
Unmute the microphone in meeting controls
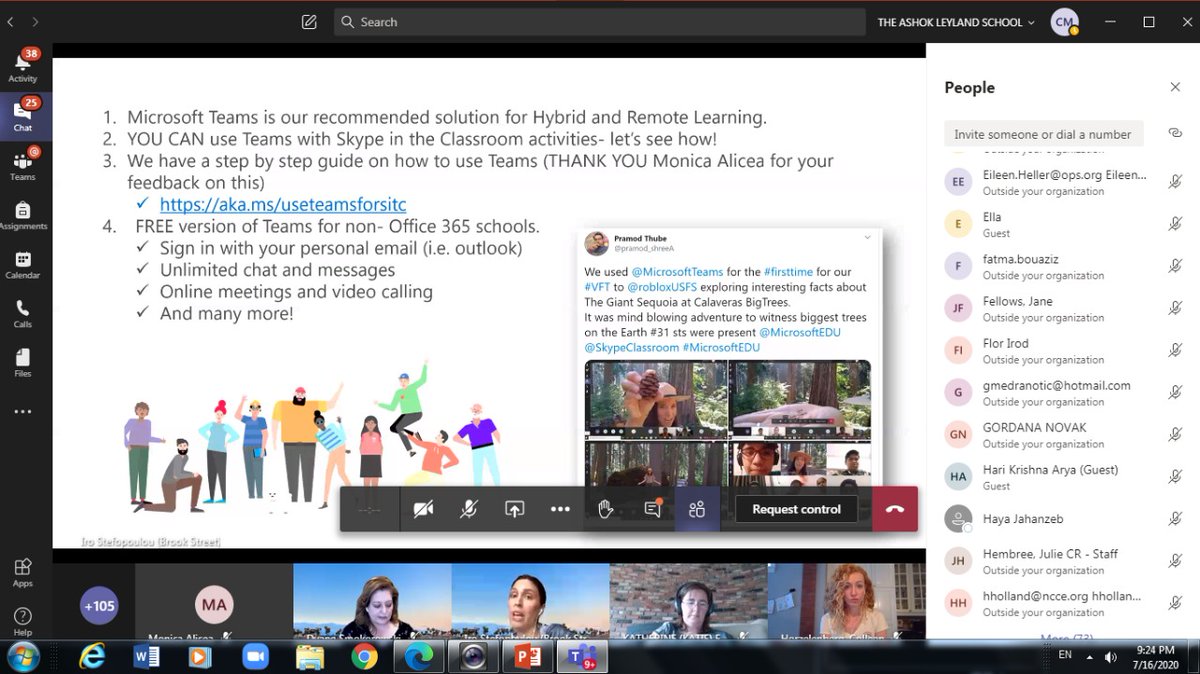pyautogui.click(x=468, y=509)
